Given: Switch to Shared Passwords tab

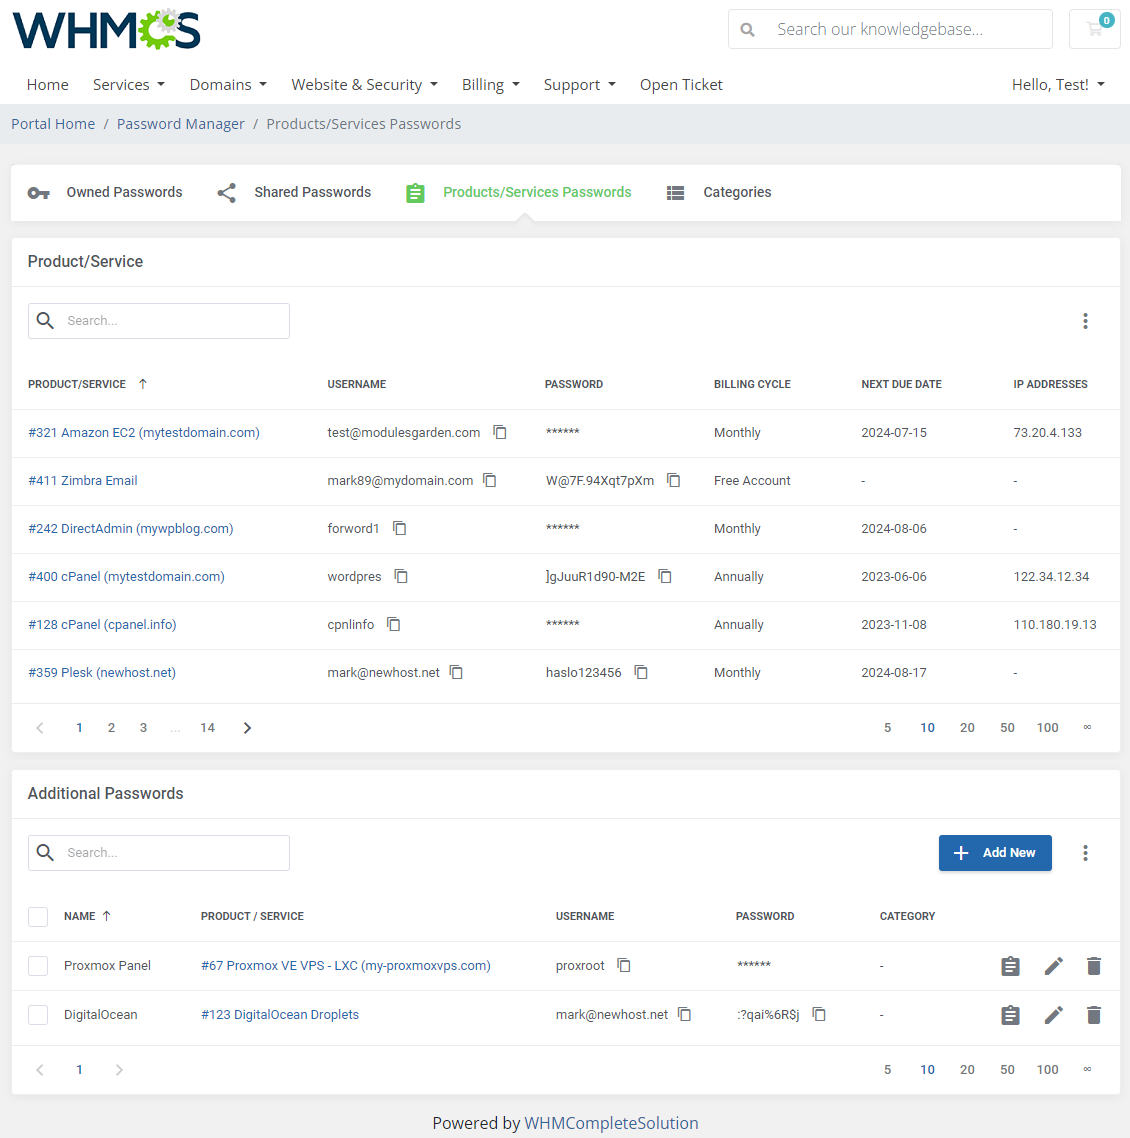Looking at the screenshot, I should [294, 192].
